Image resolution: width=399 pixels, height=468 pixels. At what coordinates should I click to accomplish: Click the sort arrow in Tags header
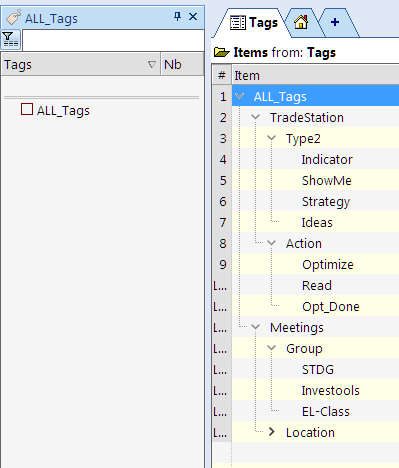(152, 64)
